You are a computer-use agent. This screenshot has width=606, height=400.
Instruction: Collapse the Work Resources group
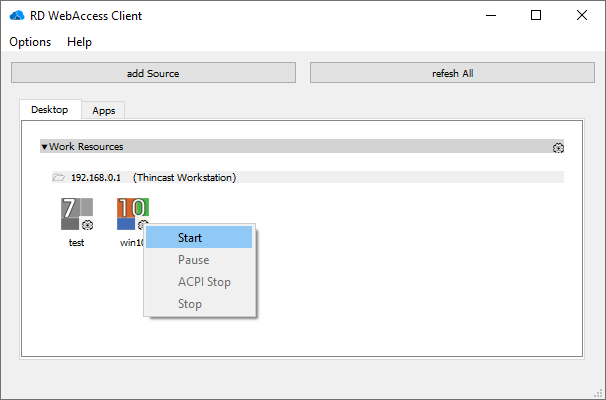(44, 147)
